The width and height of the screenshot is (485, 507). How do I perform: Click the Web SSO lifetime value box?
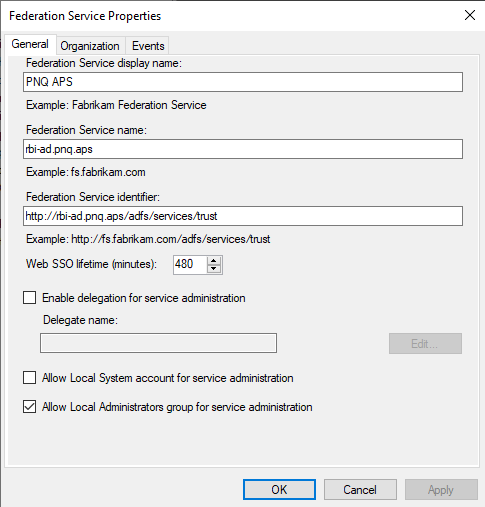tap(190, 265)
